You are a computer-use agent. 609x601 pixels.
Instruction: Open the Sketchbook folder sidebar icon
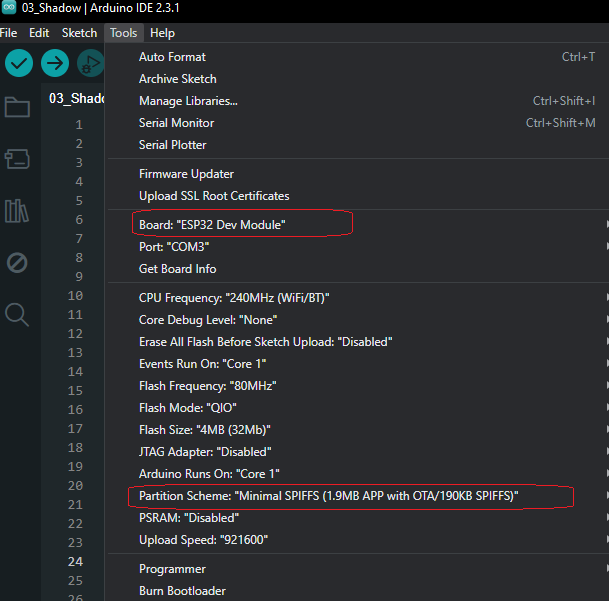pos(17,106)
